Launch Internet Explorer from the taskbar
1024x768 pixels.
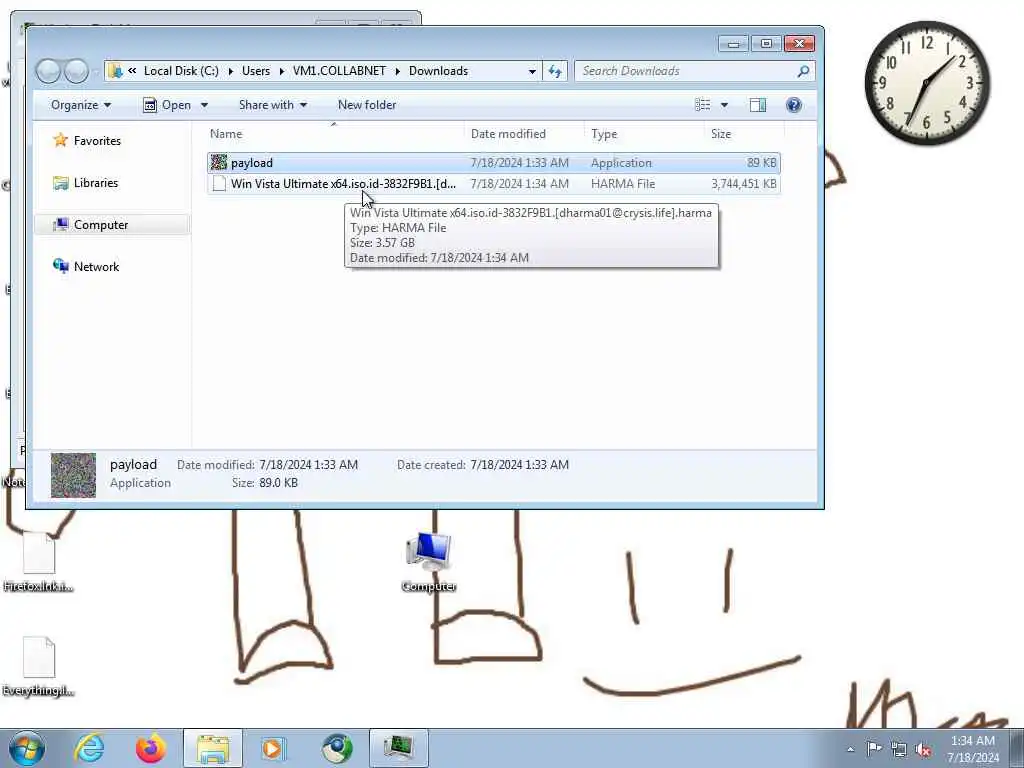(x=89, y=748)
